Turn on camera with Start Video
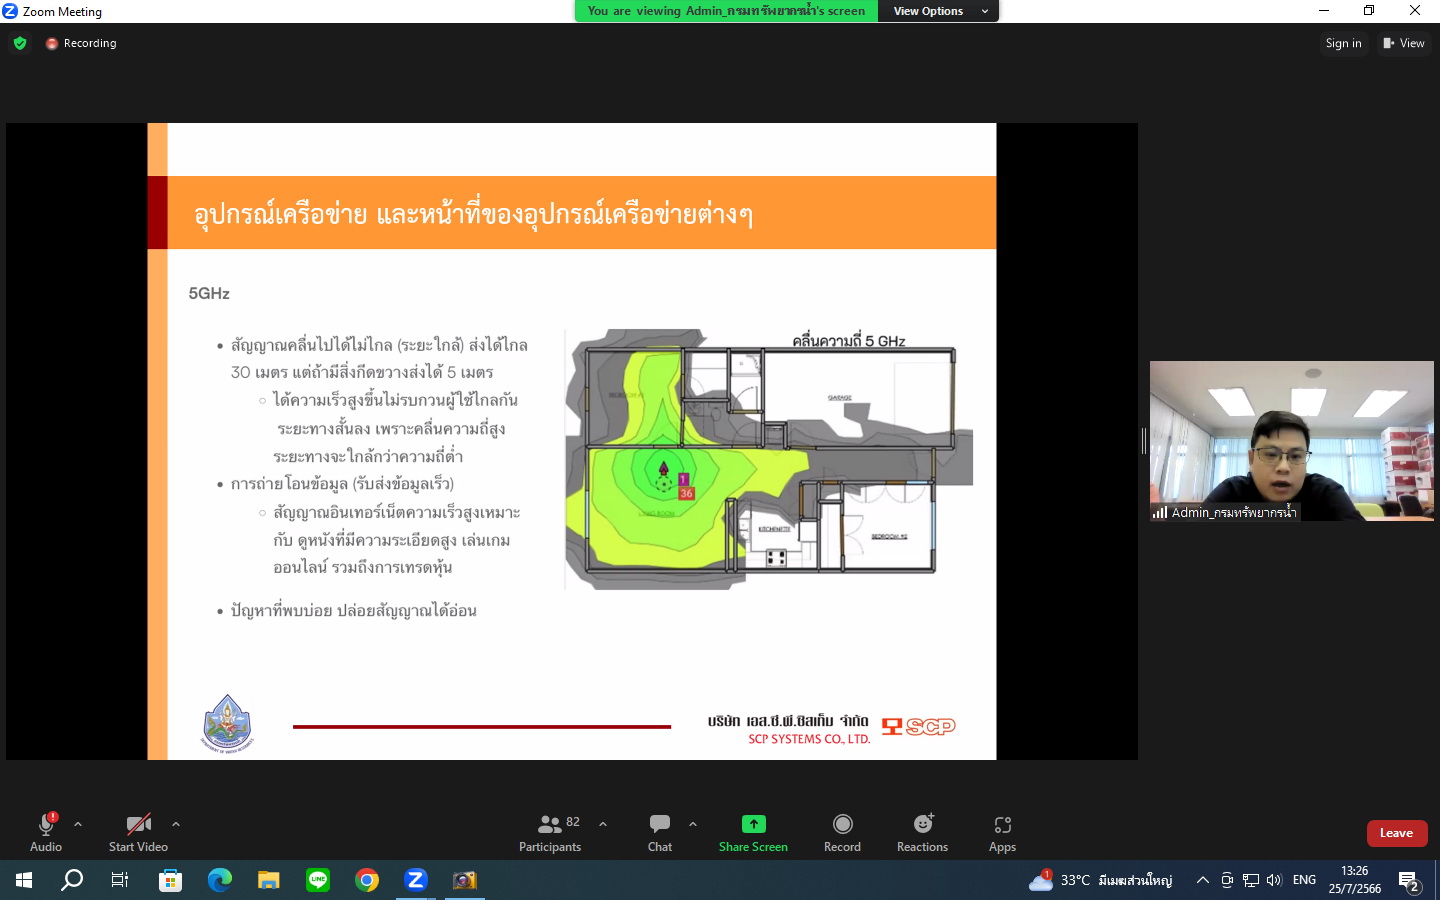 coord(138,832)
